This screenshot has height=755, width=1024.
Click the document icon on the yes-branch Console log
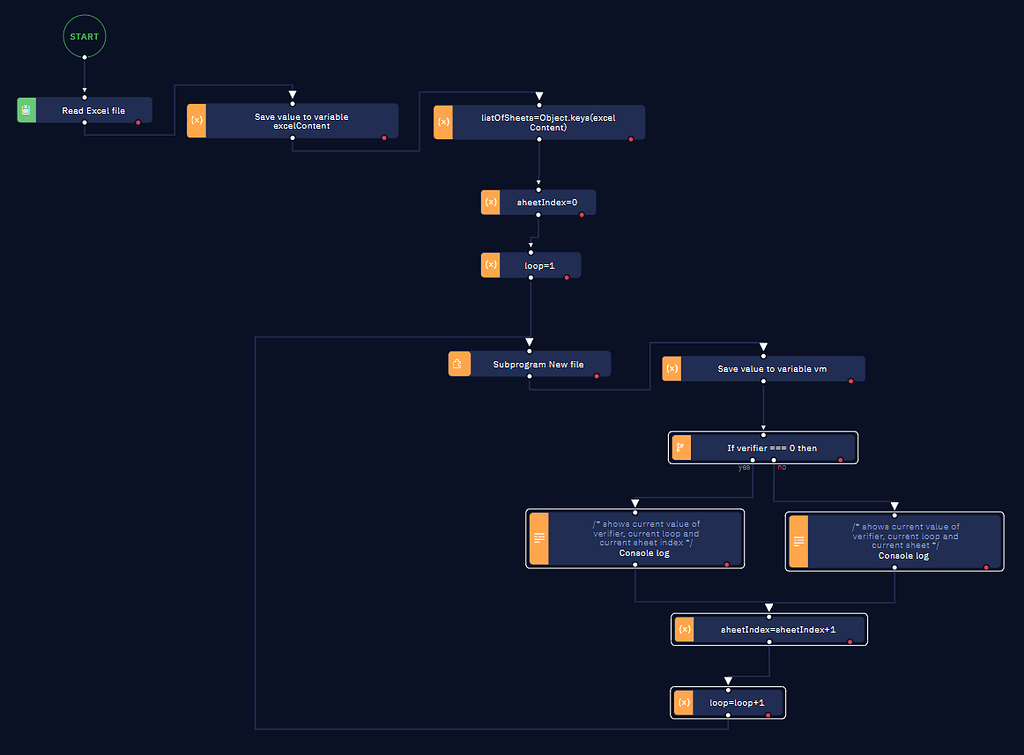[539, 538]
